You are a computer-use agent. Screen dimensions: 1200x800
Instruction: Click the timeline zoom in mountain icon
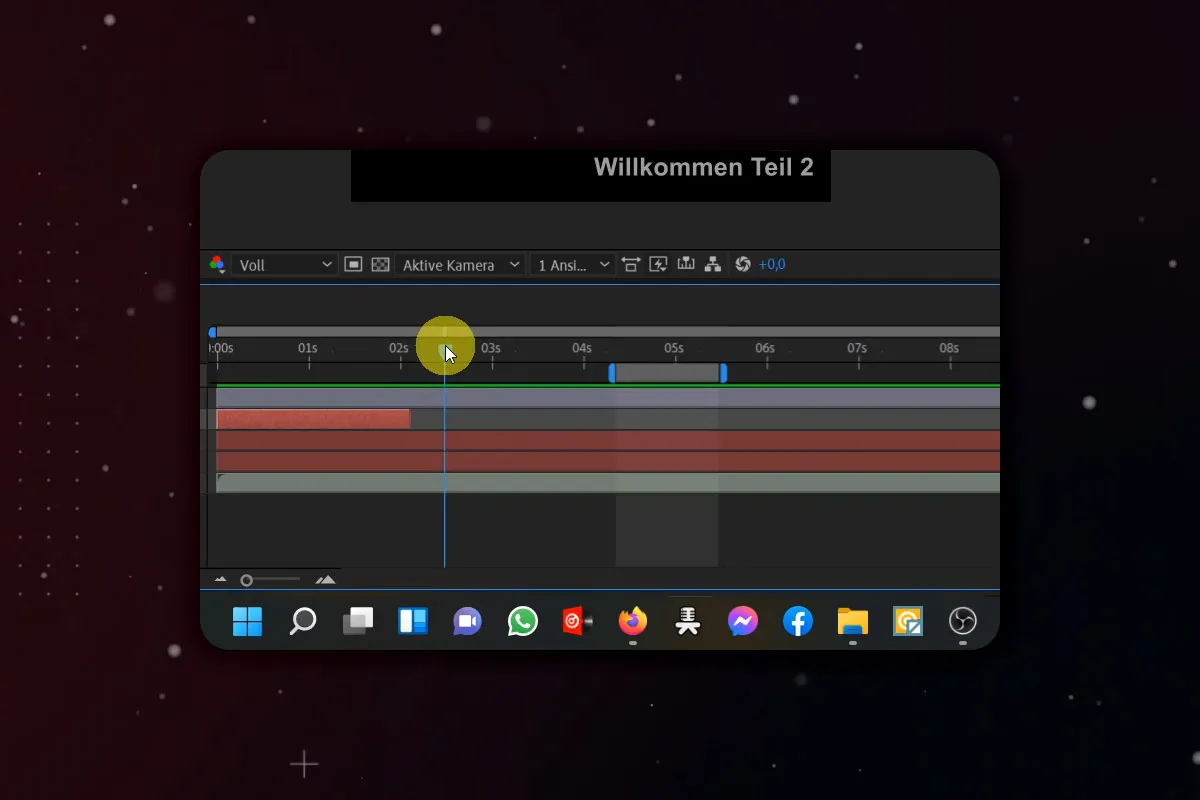(x=325, y=580)
